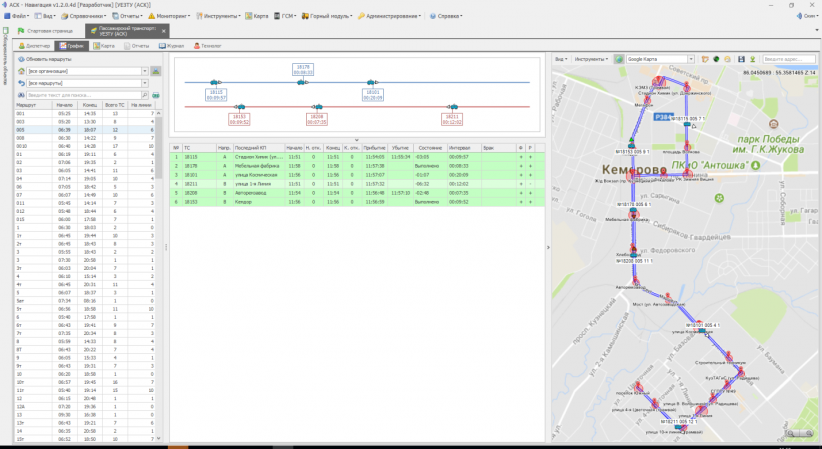Switch to the Технолог sub-tab
The width and height of the screenshot is (822, 449).
tap(208, 46)
